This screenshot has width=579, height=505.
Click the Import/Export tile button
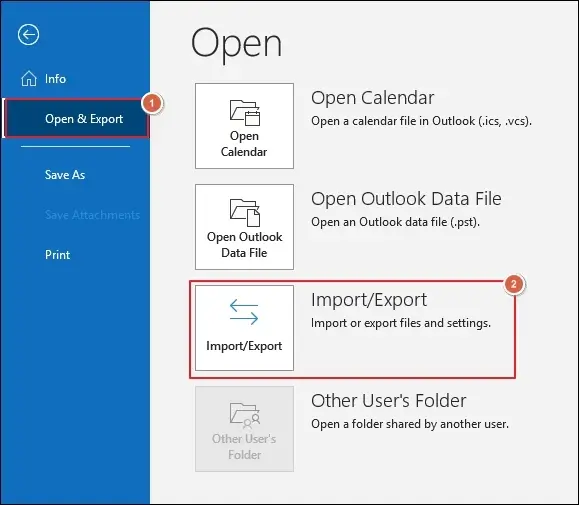[x=244, y=328]
